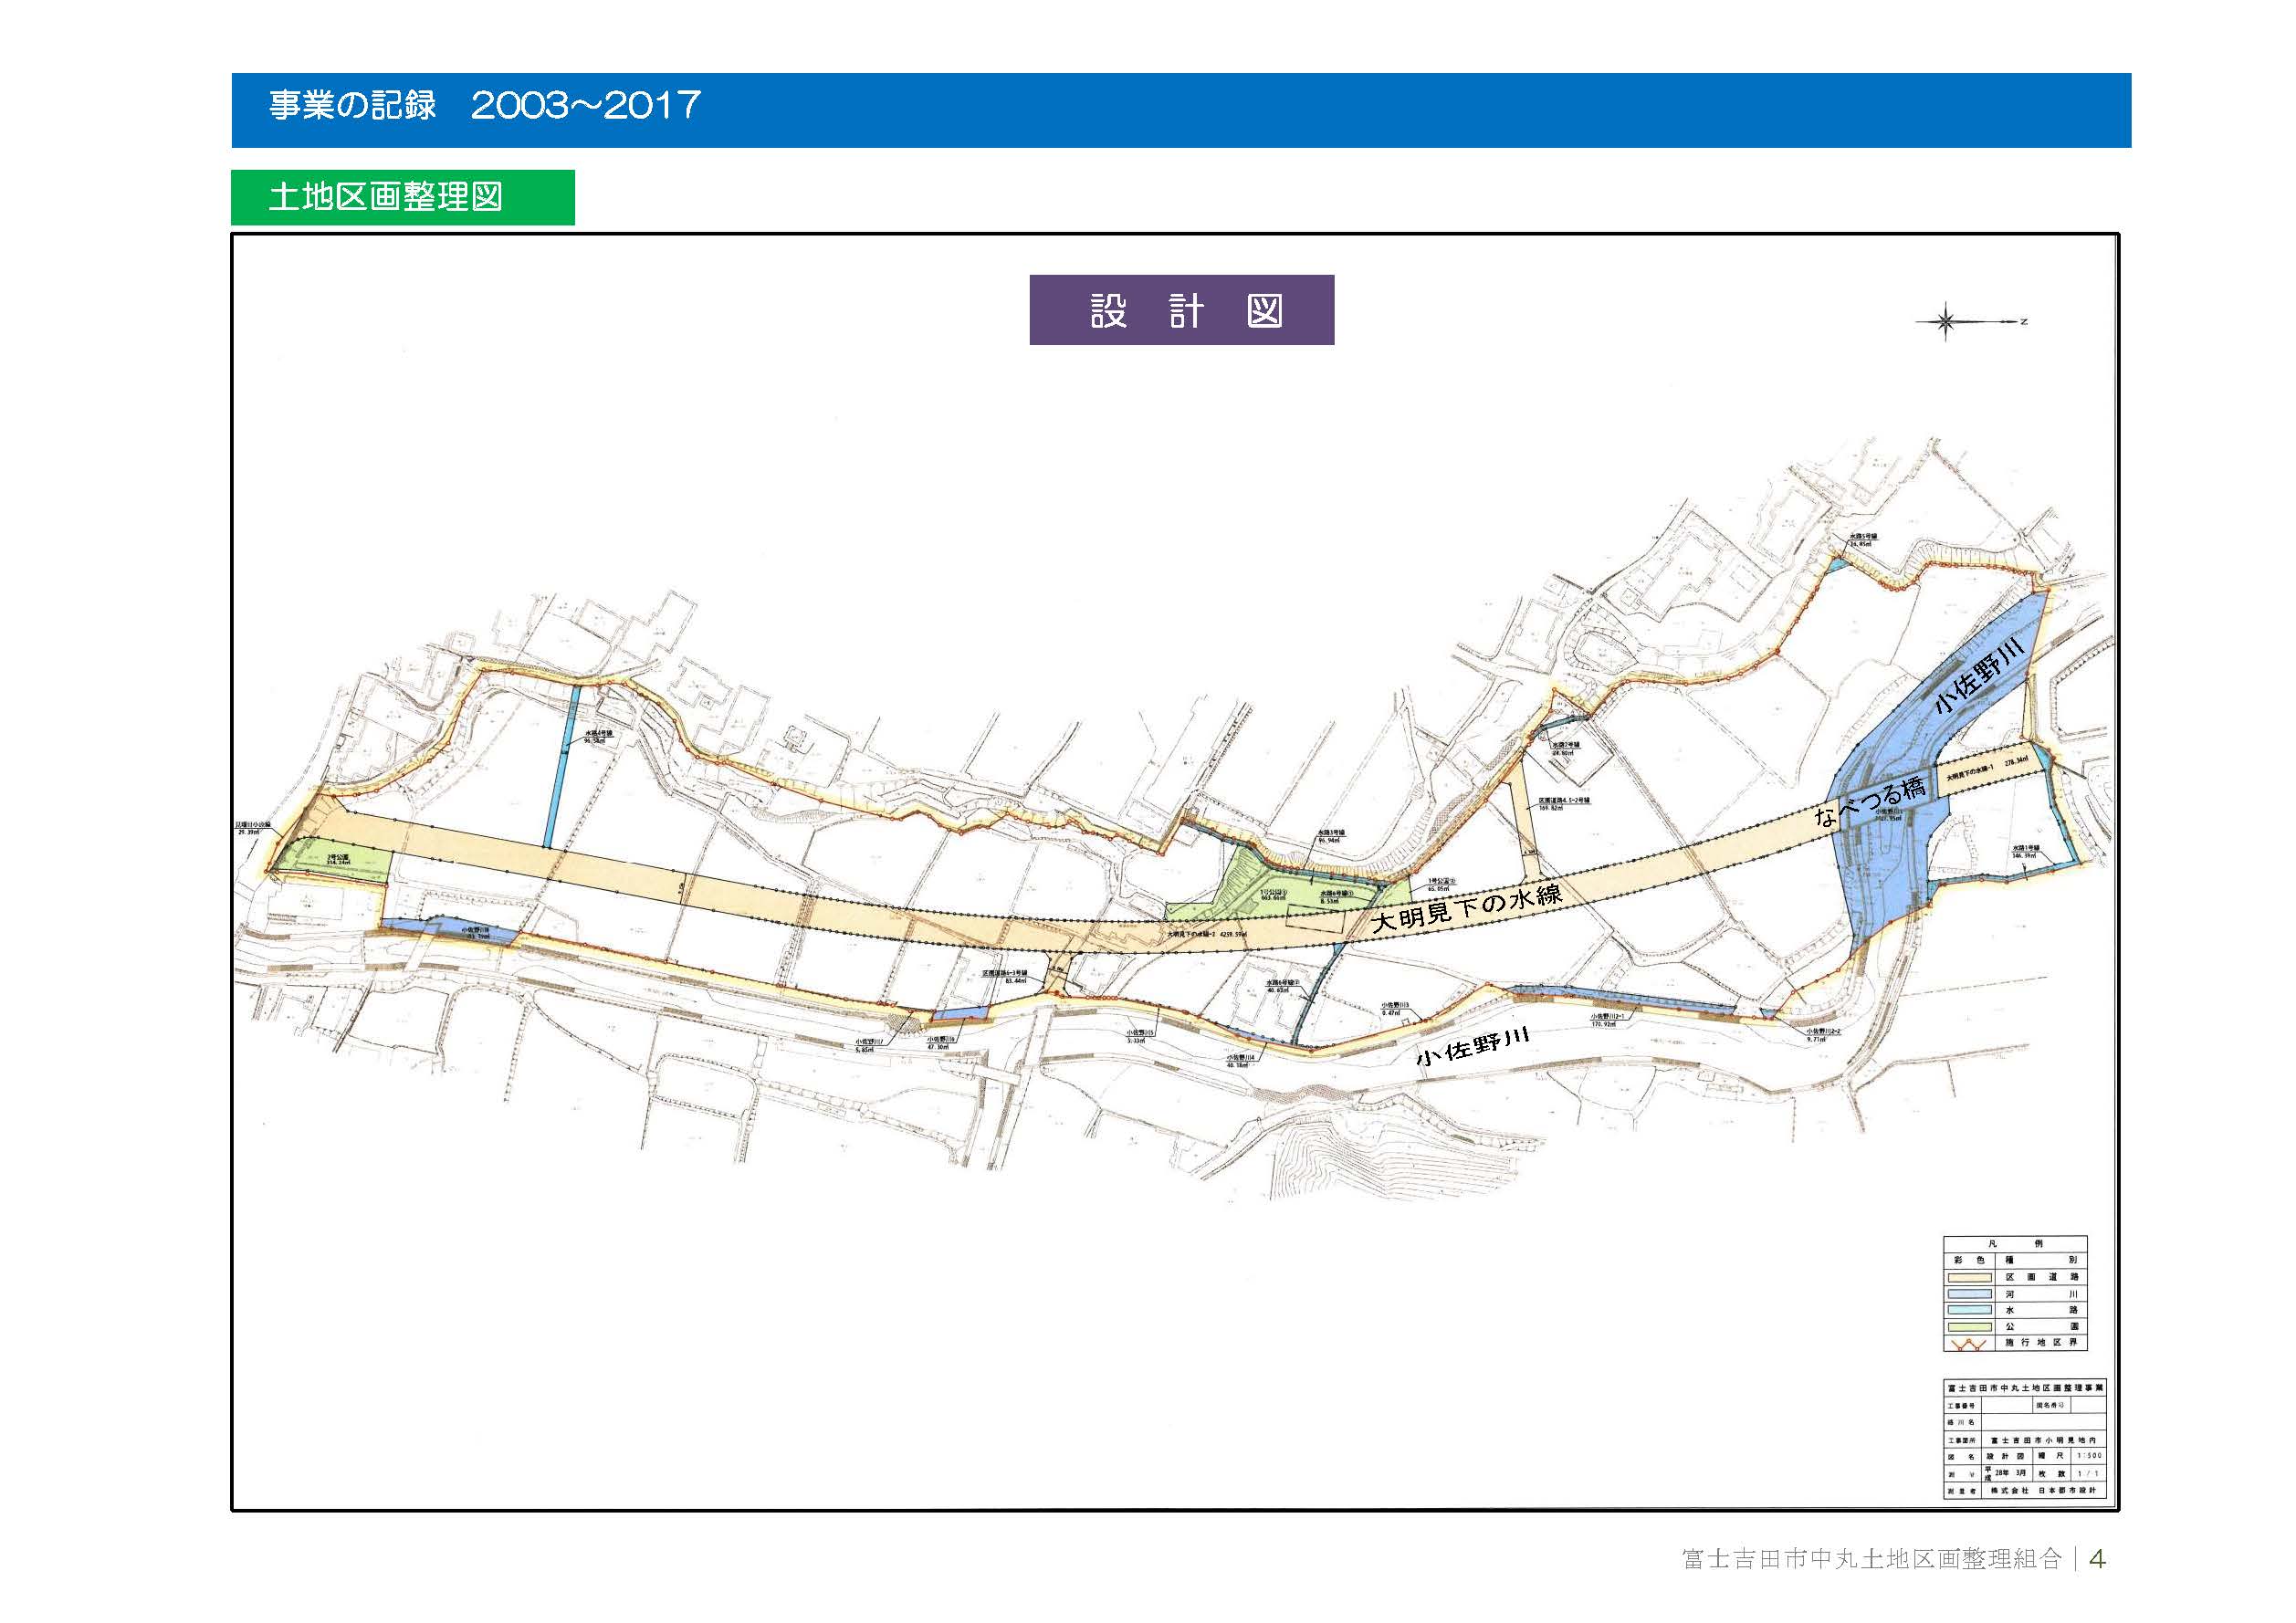Click the 小佐野川2-2 9.71㎡ label
Image resolution: width=2296 pixels, height=1623 pixels.
1824,1036
